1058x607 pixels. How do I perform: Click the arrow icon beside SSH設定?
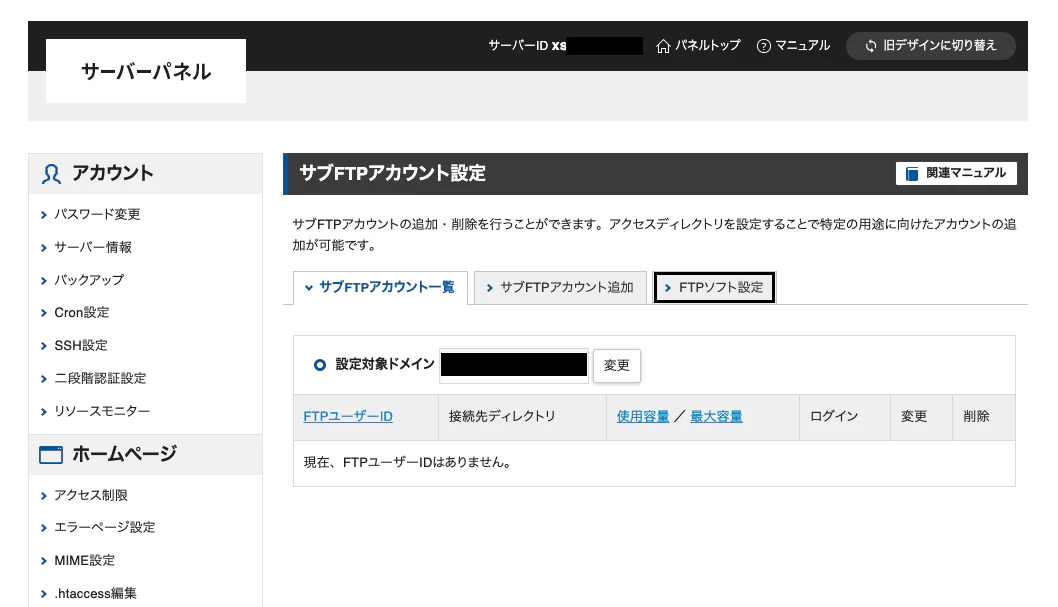pyautogui.click(x=43, y=345)
